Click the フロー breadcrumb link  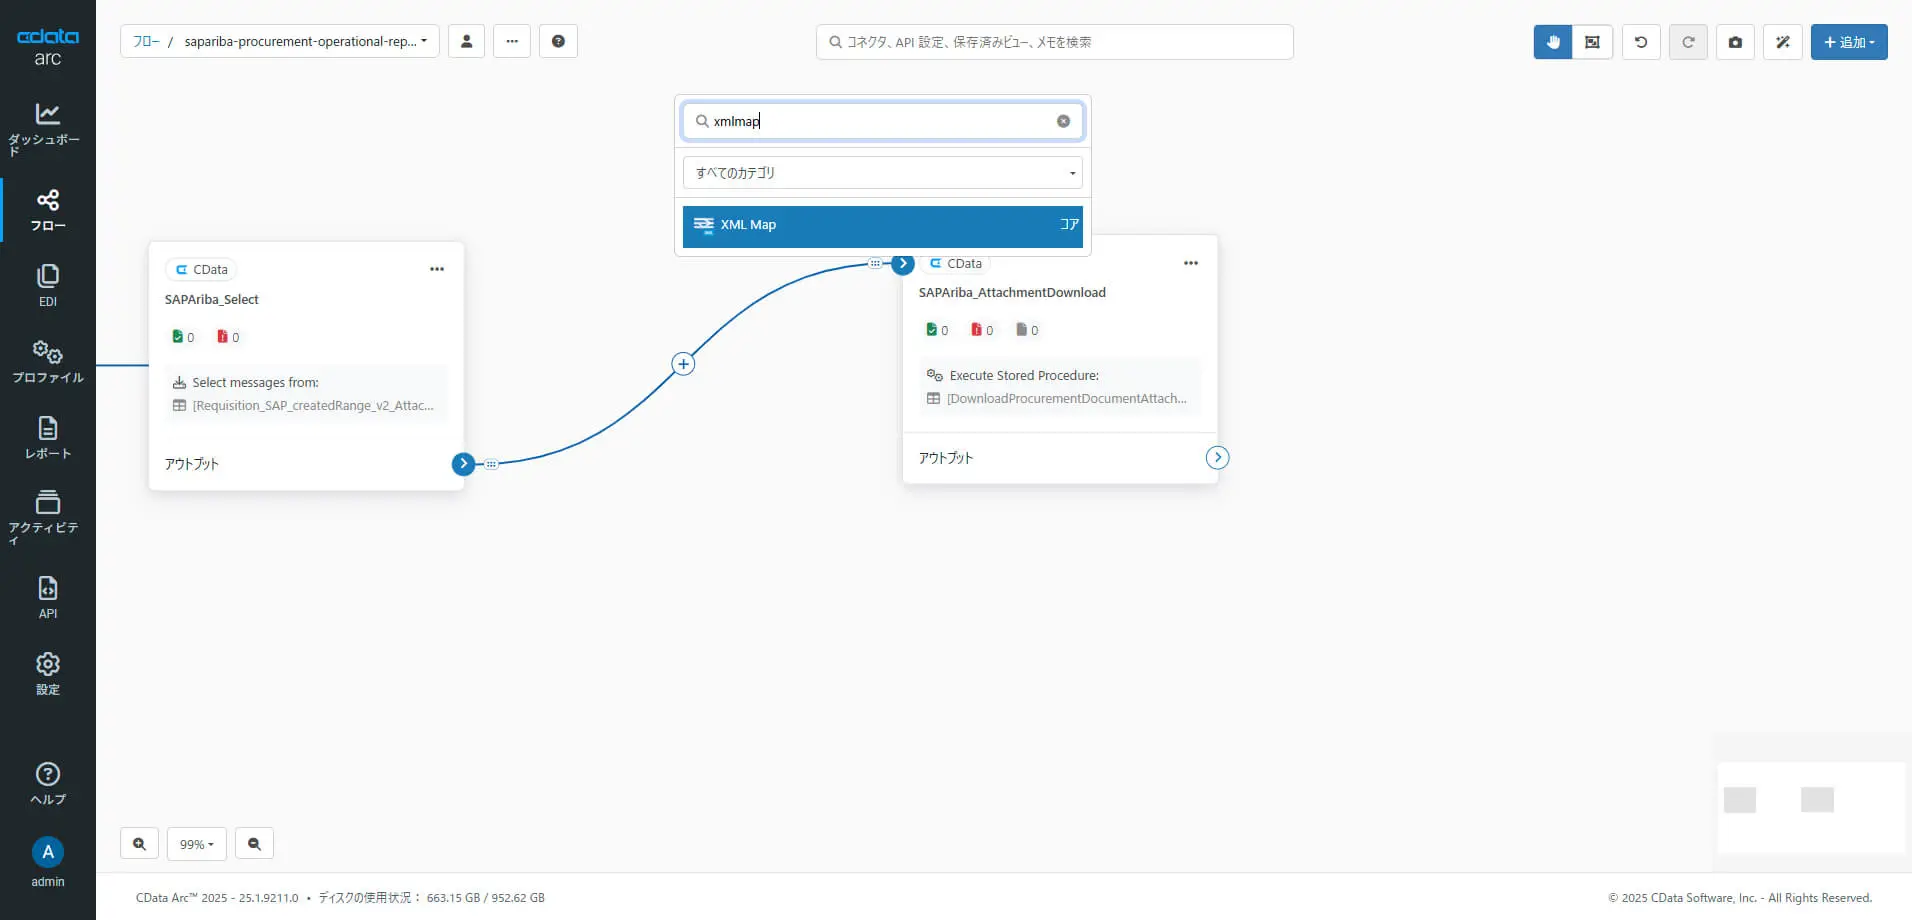click(146, 41)
